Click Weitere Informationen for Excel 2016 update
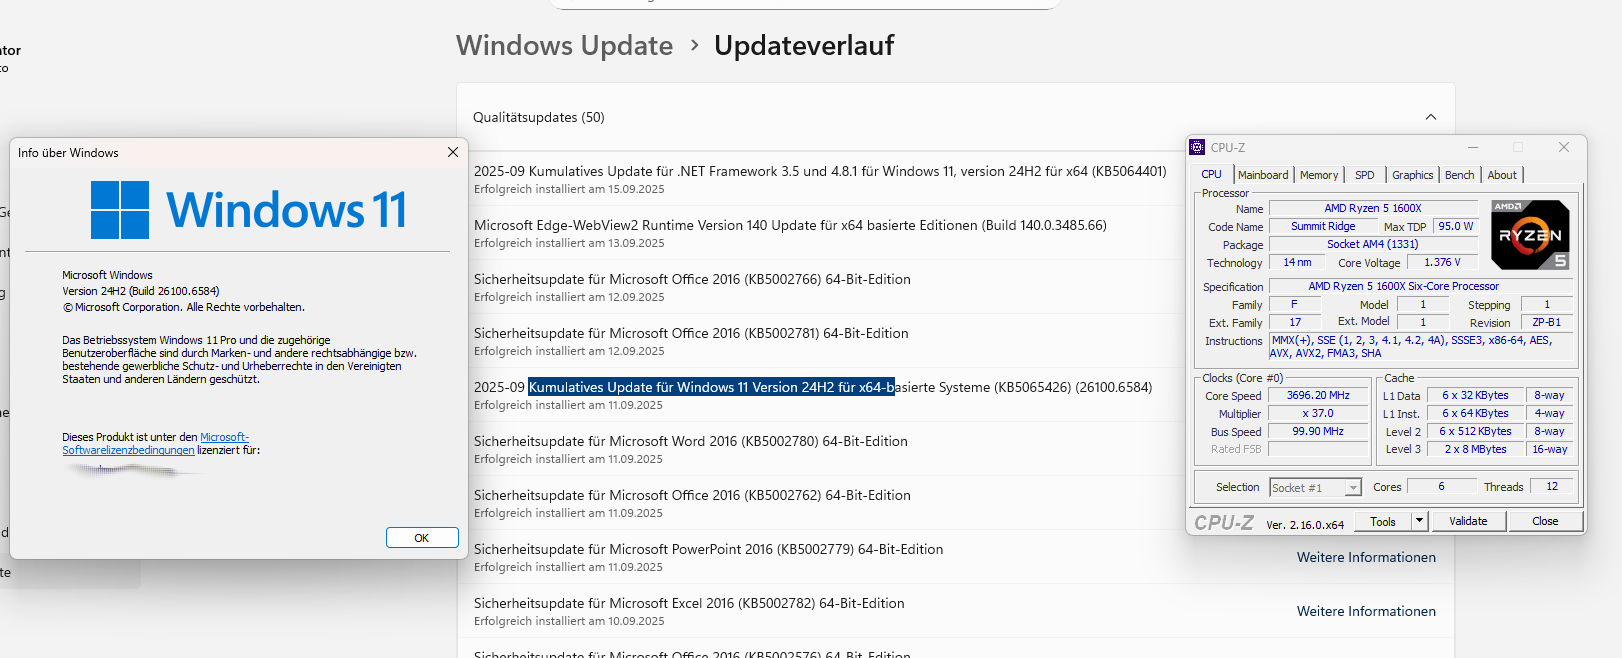Viewport: 1622px width, 658px height. tap(1366, 611)
